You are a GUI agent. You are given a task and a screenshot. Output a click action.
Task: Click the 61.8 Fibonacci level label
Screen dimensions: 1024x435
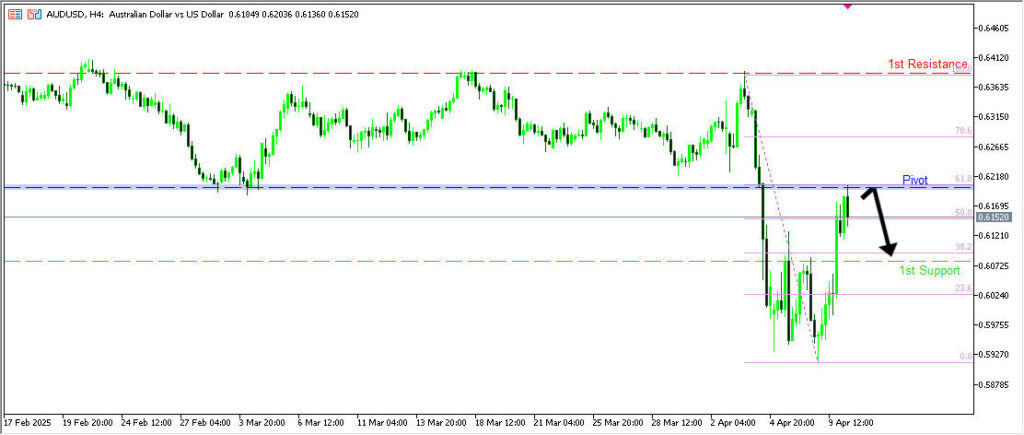[962, 179]
